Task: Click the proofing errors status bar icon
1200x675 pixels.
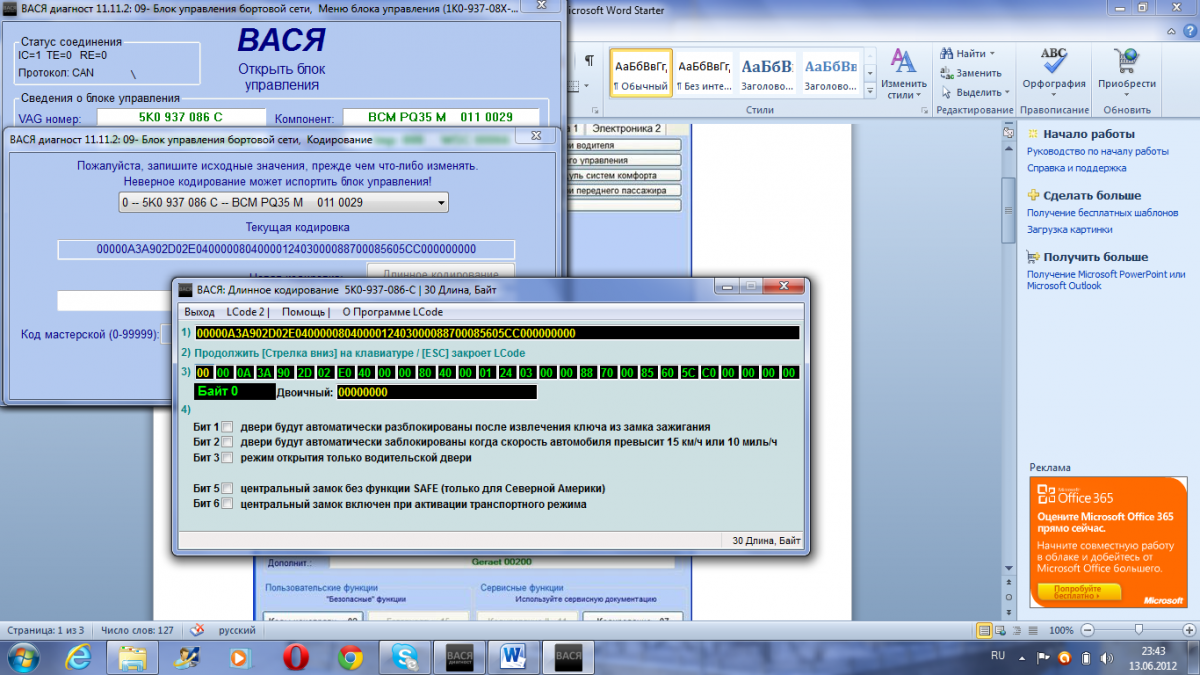Action: [197, 630]
